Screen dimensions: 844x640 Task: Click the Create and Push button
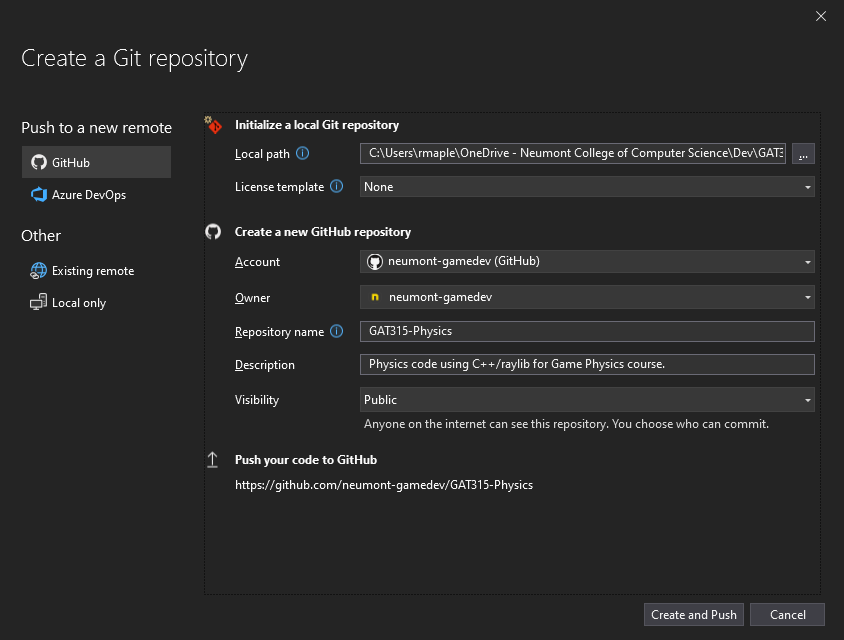point(693,615)
